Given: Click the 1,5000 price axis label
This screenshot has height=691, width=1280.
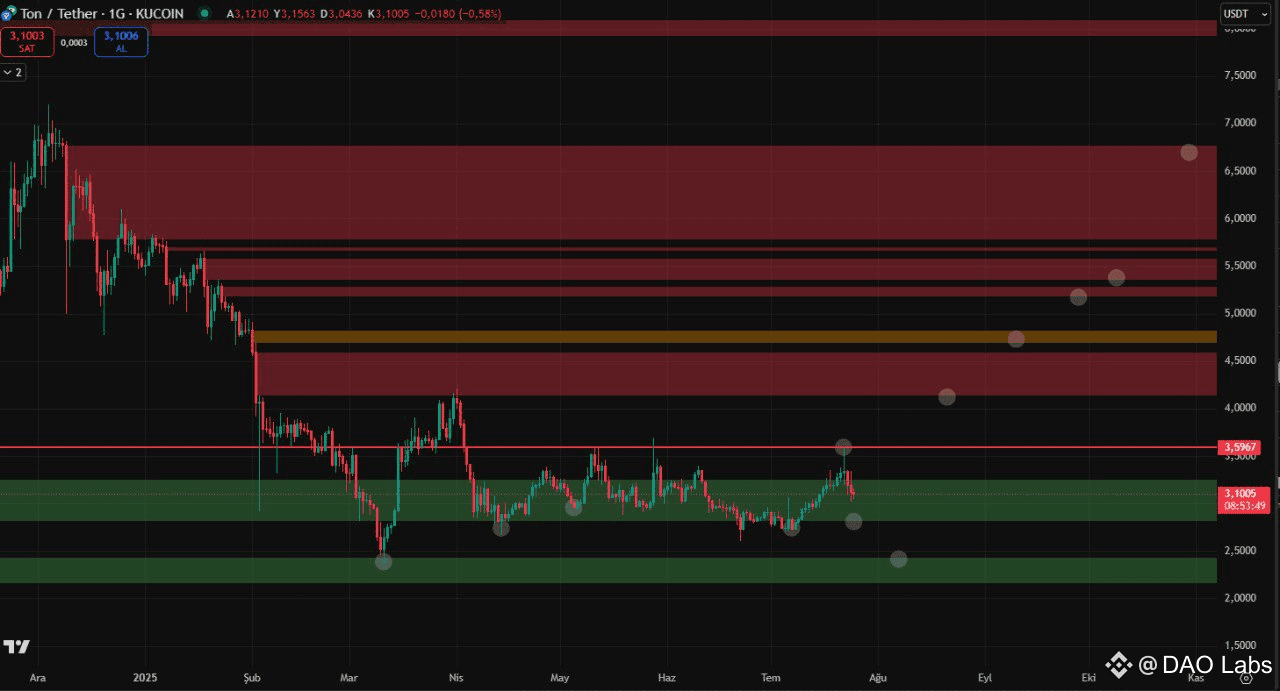Looking at the screenshot, I should coord(1240,646).
